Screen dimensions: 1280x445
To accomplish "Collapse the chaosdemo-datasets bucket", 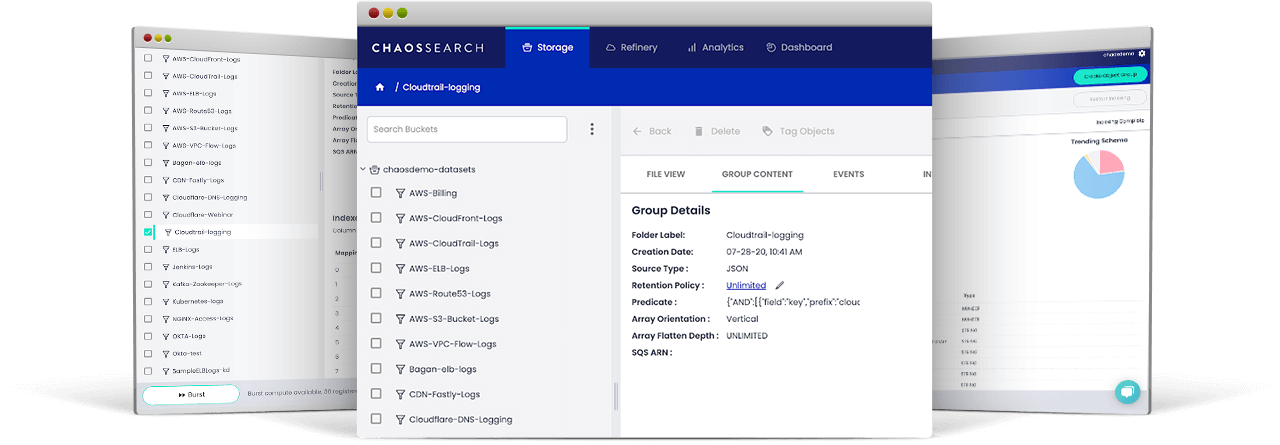I will pos(363,170).
